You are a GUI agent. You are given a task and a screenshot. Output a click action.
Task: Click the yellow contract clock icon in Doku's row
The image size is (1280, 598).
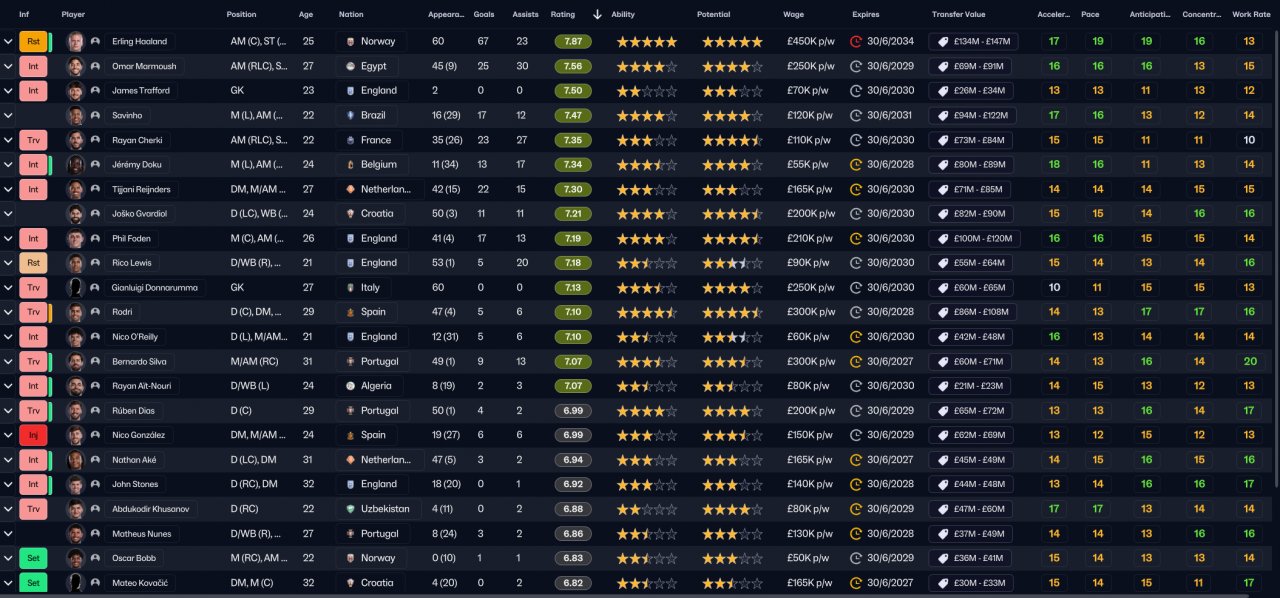pos(856,164)
